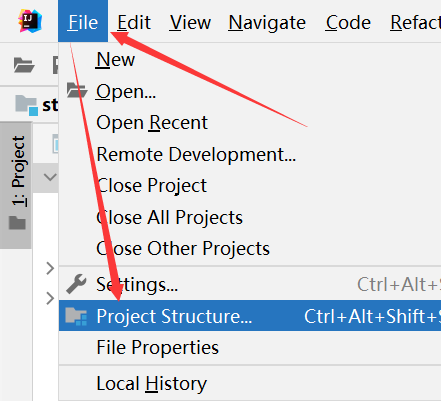Viewport: 441px width, 401px height.
Task: Click the Project Structure folder icon
Action: [x=76, y=316]
